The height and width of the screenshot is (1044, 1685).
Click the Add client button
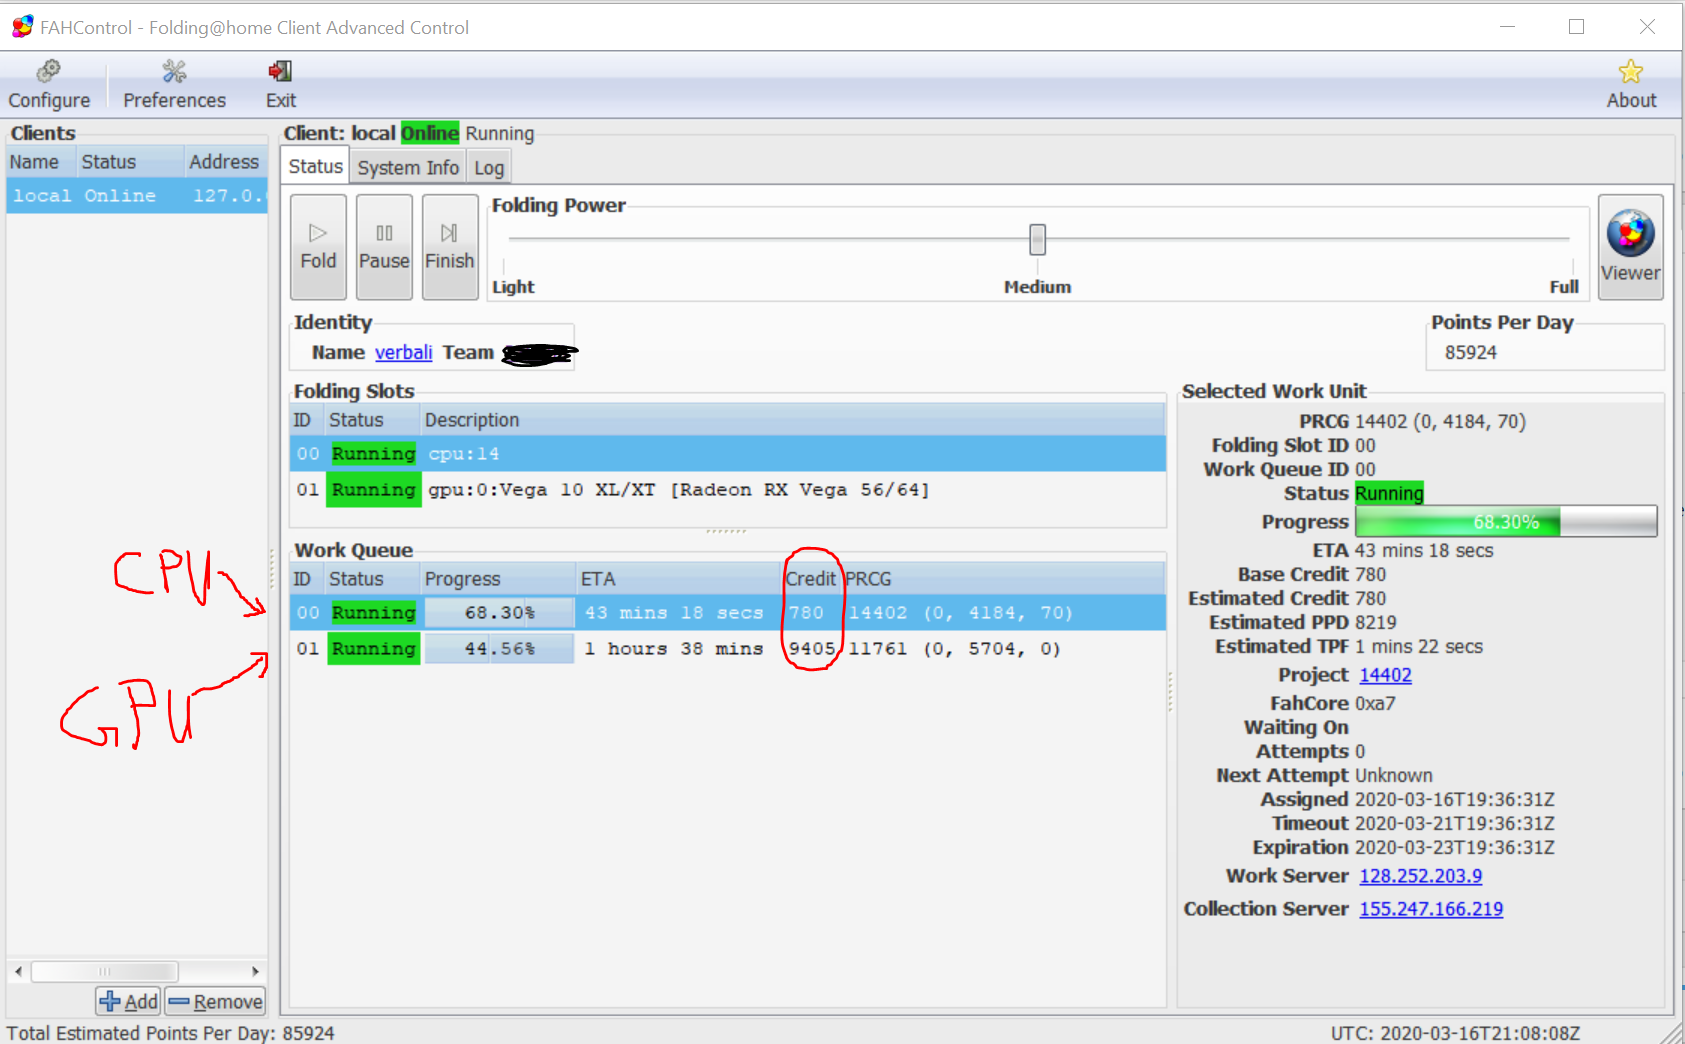click(128, 1001)
